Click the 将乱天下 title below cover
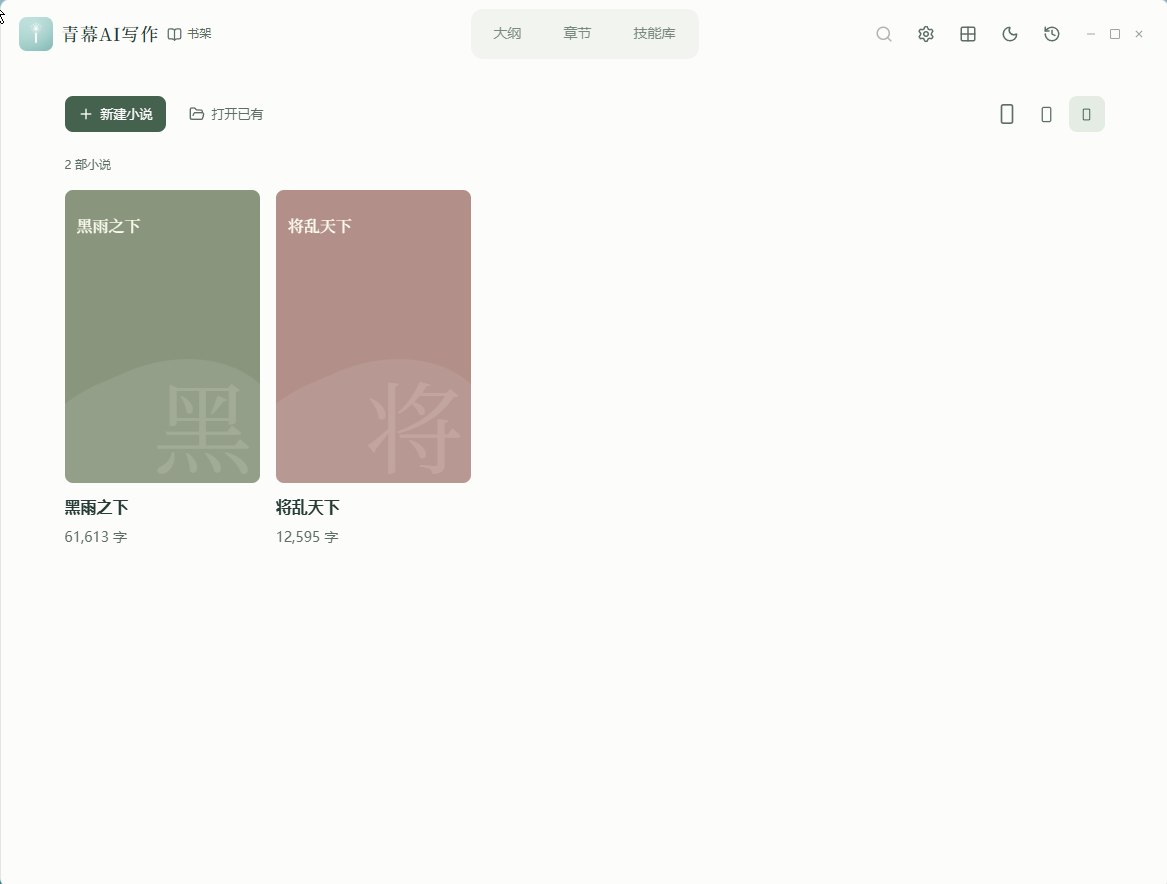 pyautogui.click(x=308, y=507)
